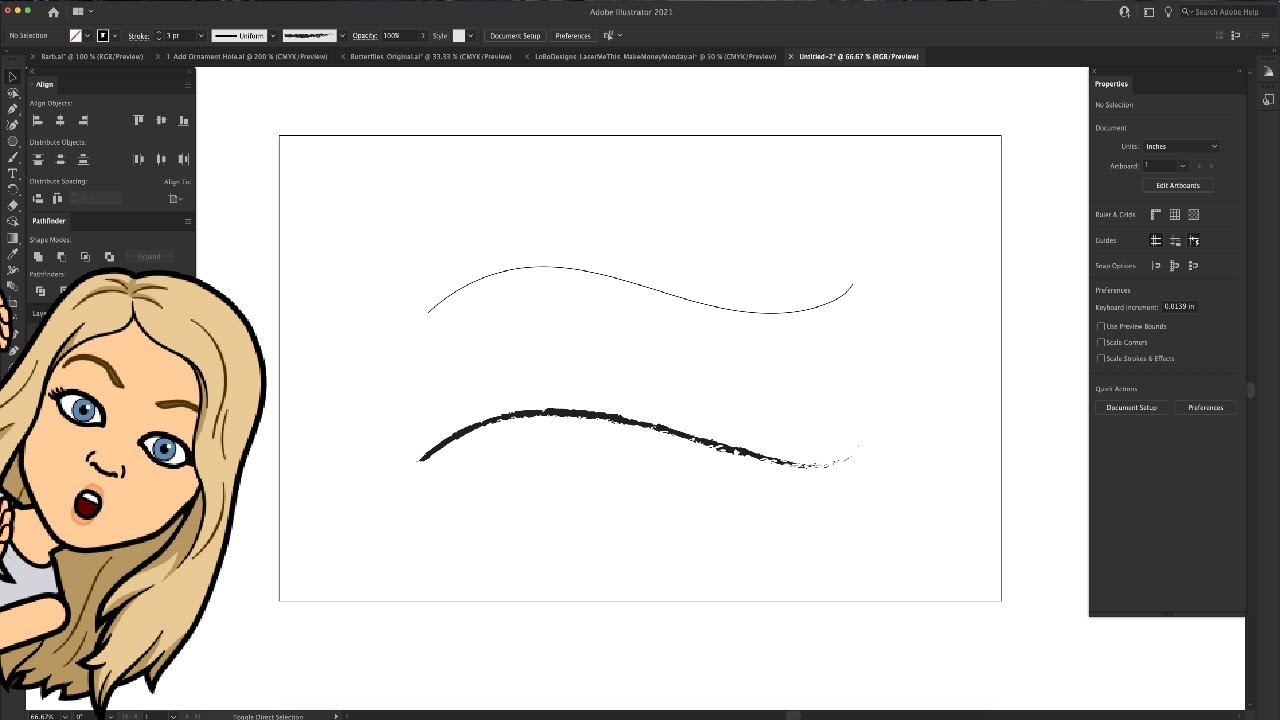Toggle Transparency Grid in Properties
Viewport: 1280px width, 720px height.
pos(1194,214)
